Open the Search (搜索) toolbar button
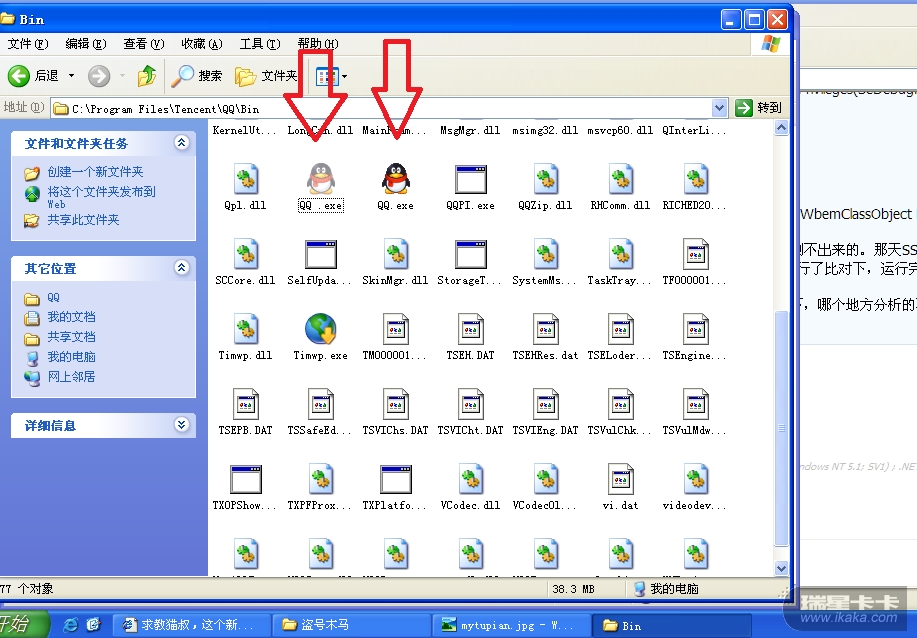The image size is (917, 638). (197, 75)
